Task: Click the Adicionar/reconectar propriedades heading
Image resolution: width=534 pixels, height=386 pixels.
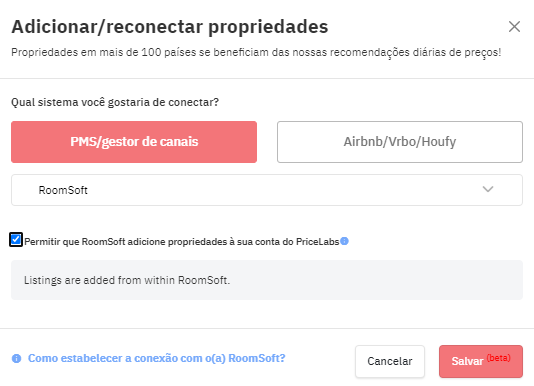Action: 170,27
